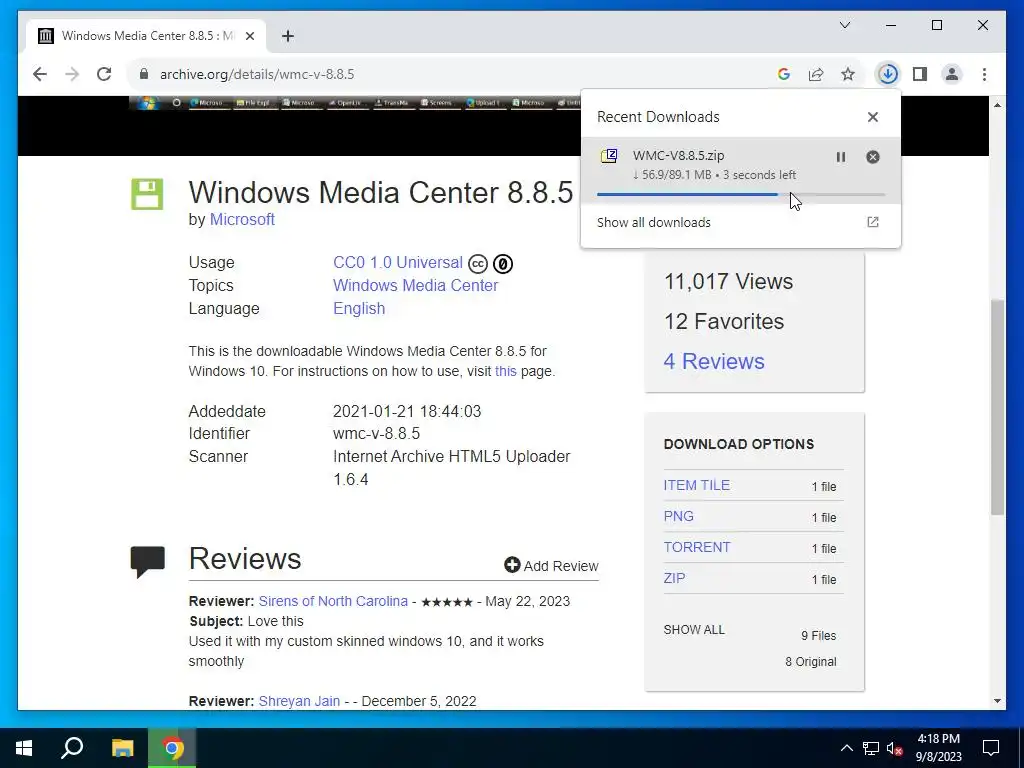Click the WMC-V8.8.5.zip file icon
1024x768 pixels.
tap(609, 156)
